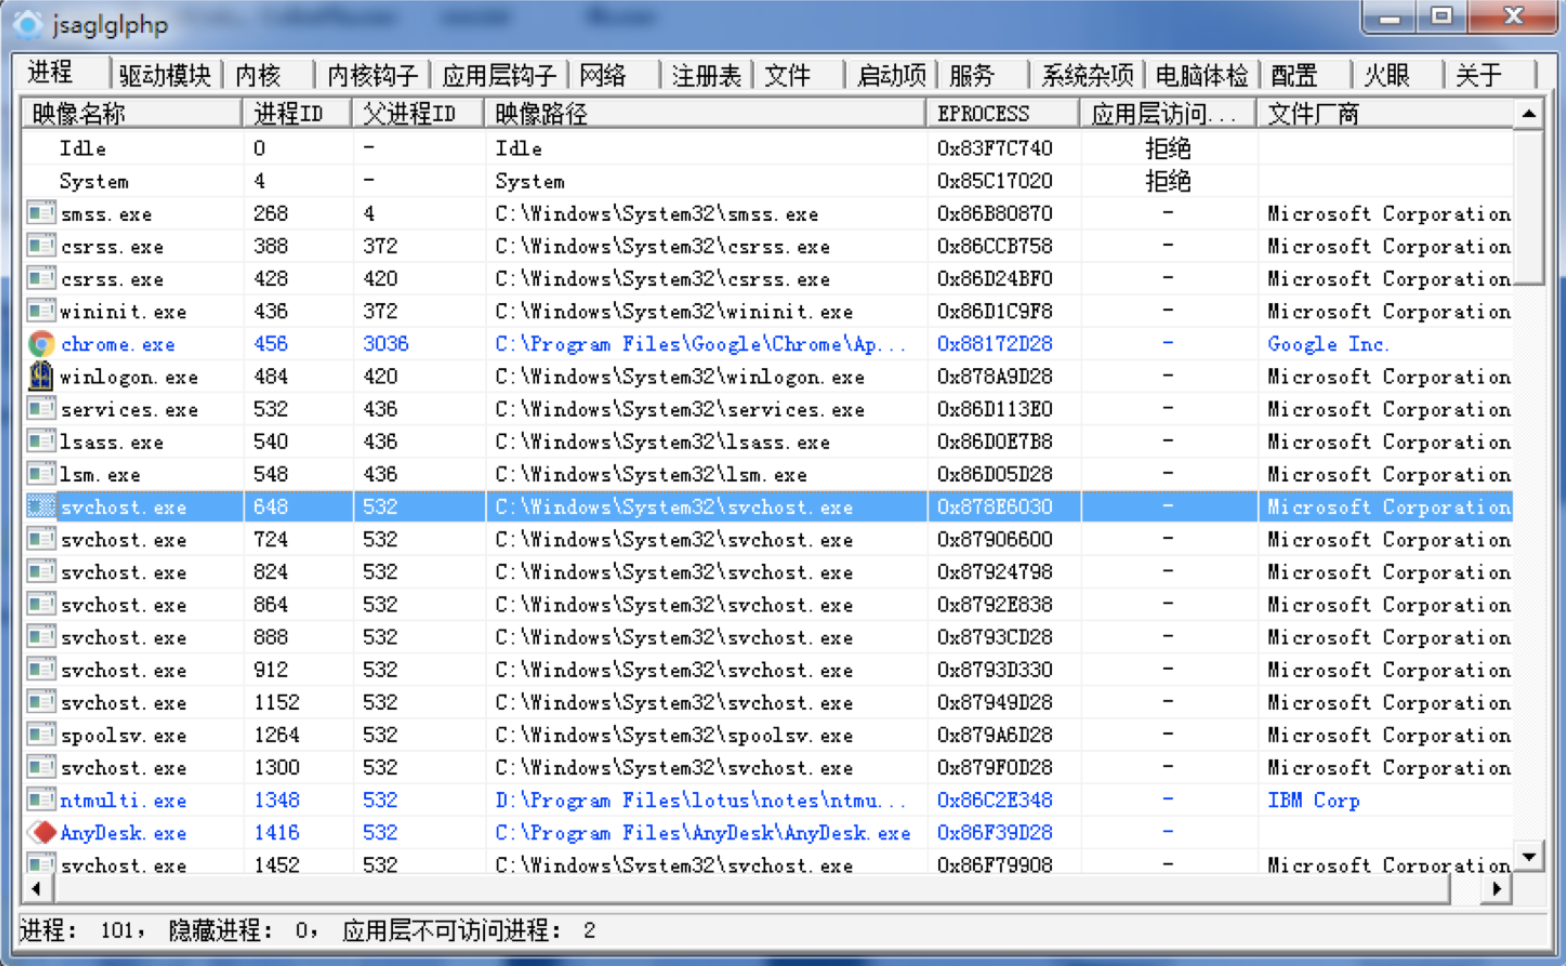Switch to the 内核 tab

pyautogui.click(x=259, y=75)
